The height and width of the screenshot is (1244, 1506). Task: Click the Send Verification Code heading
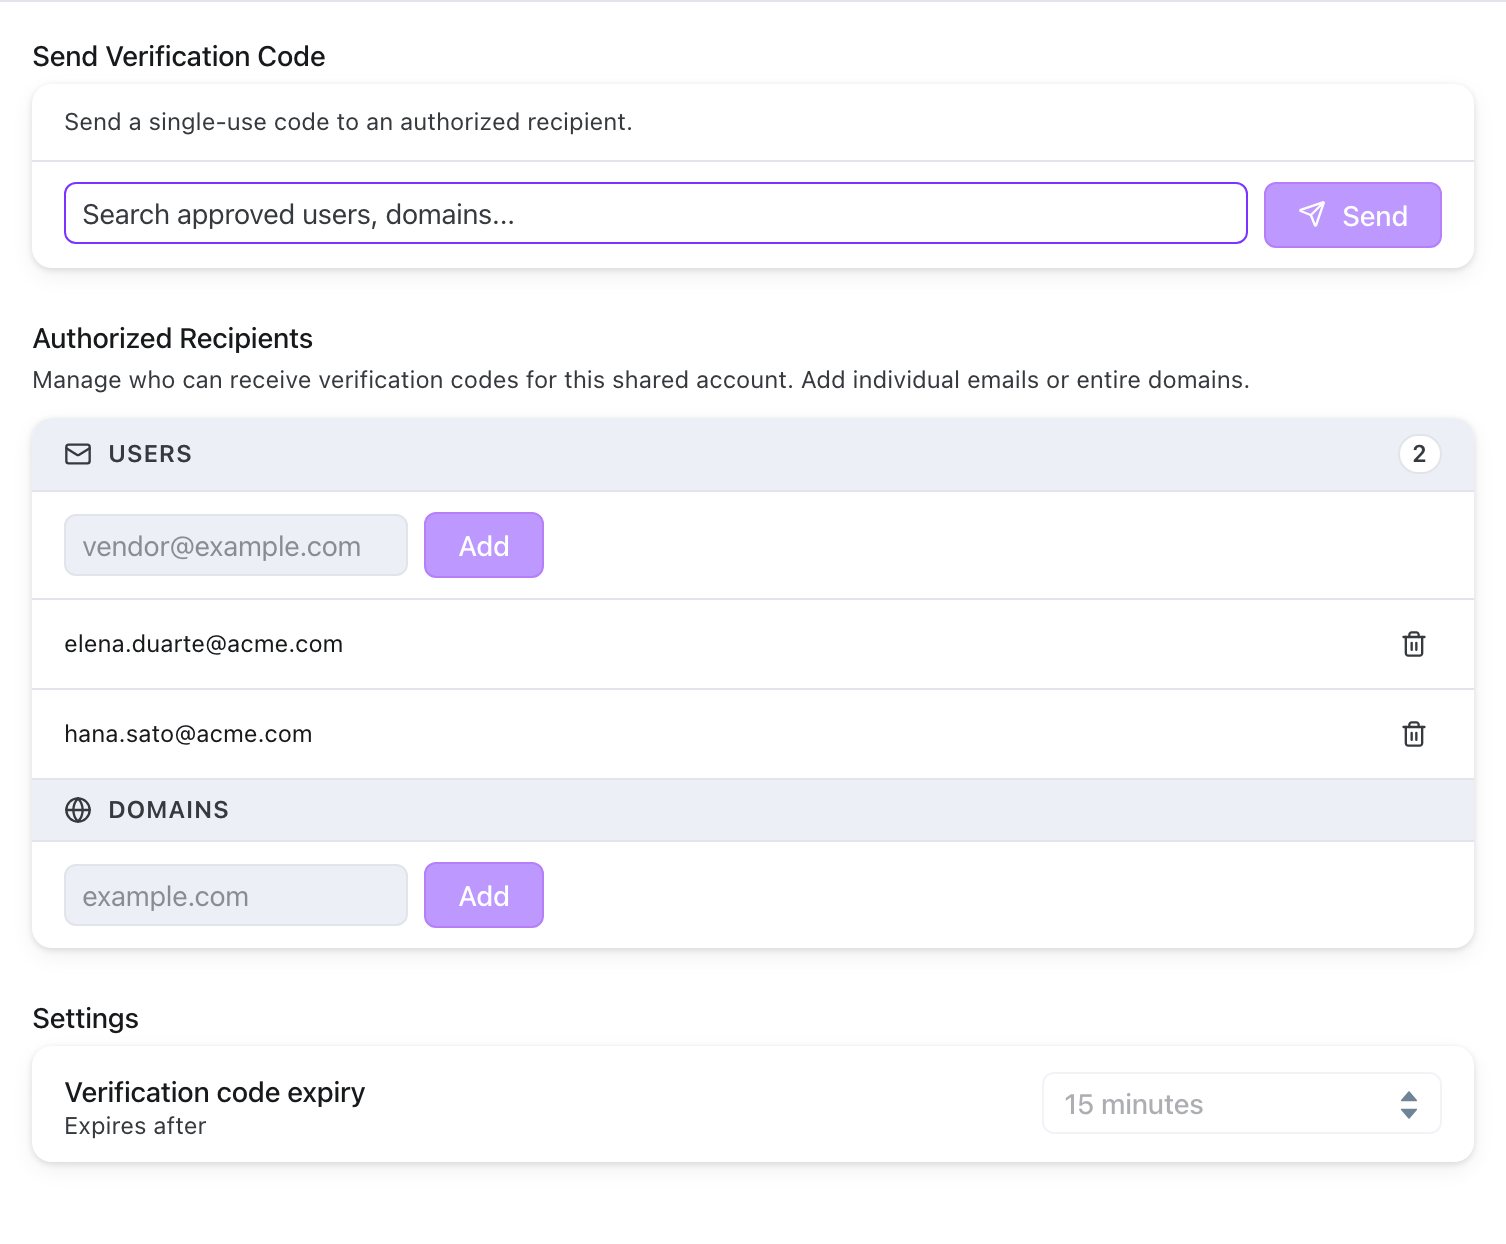pos(179,56)
